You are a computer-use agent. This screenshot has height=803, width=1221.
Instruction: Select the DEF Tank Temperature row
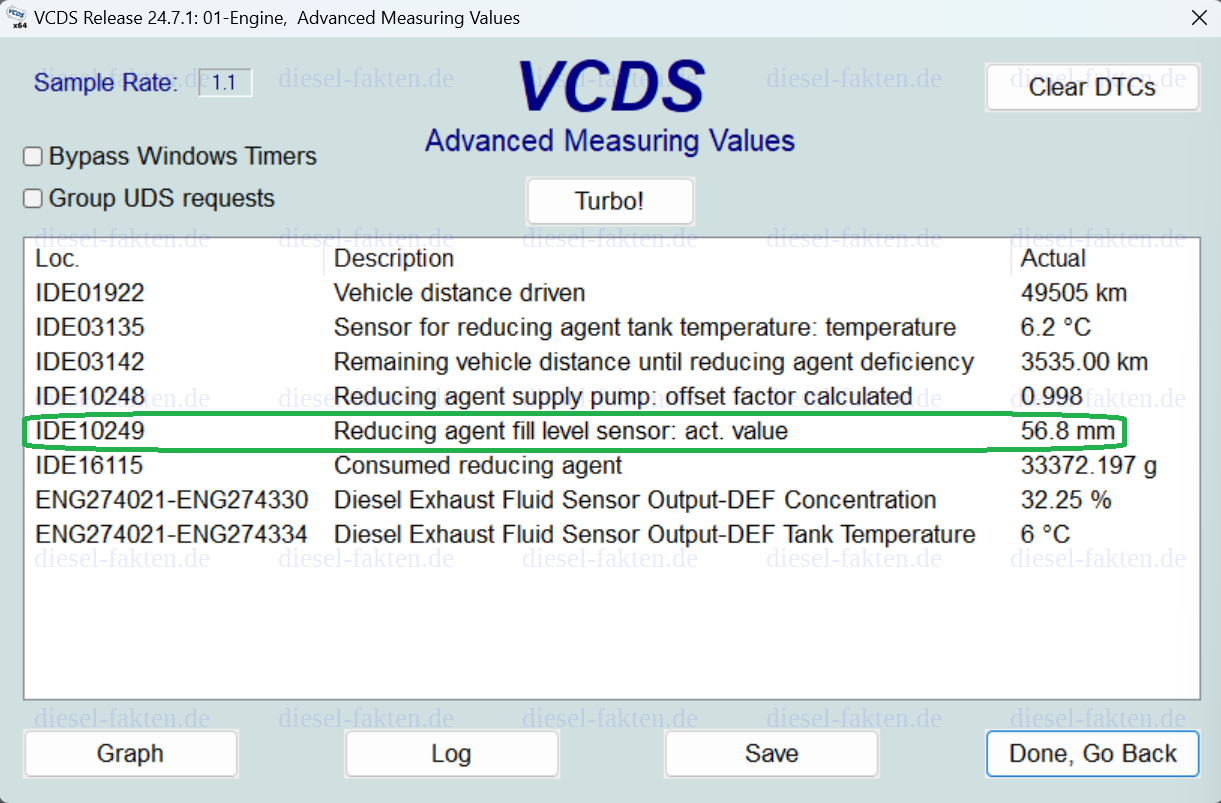point(611,535)
